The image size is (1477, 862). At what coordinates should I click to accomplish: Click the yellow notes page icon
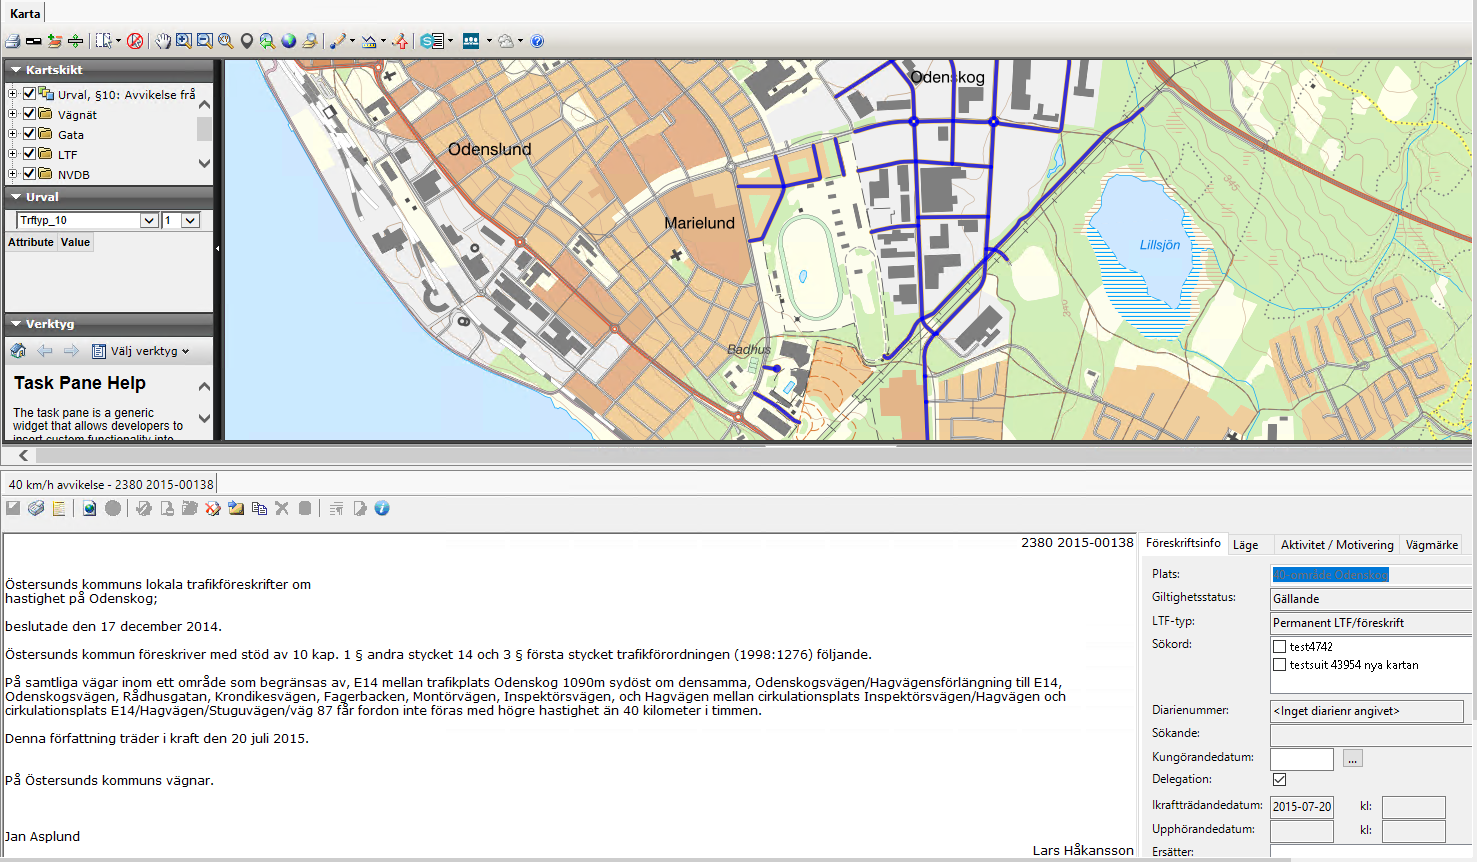pyautogui.click(x=59, y=508)
